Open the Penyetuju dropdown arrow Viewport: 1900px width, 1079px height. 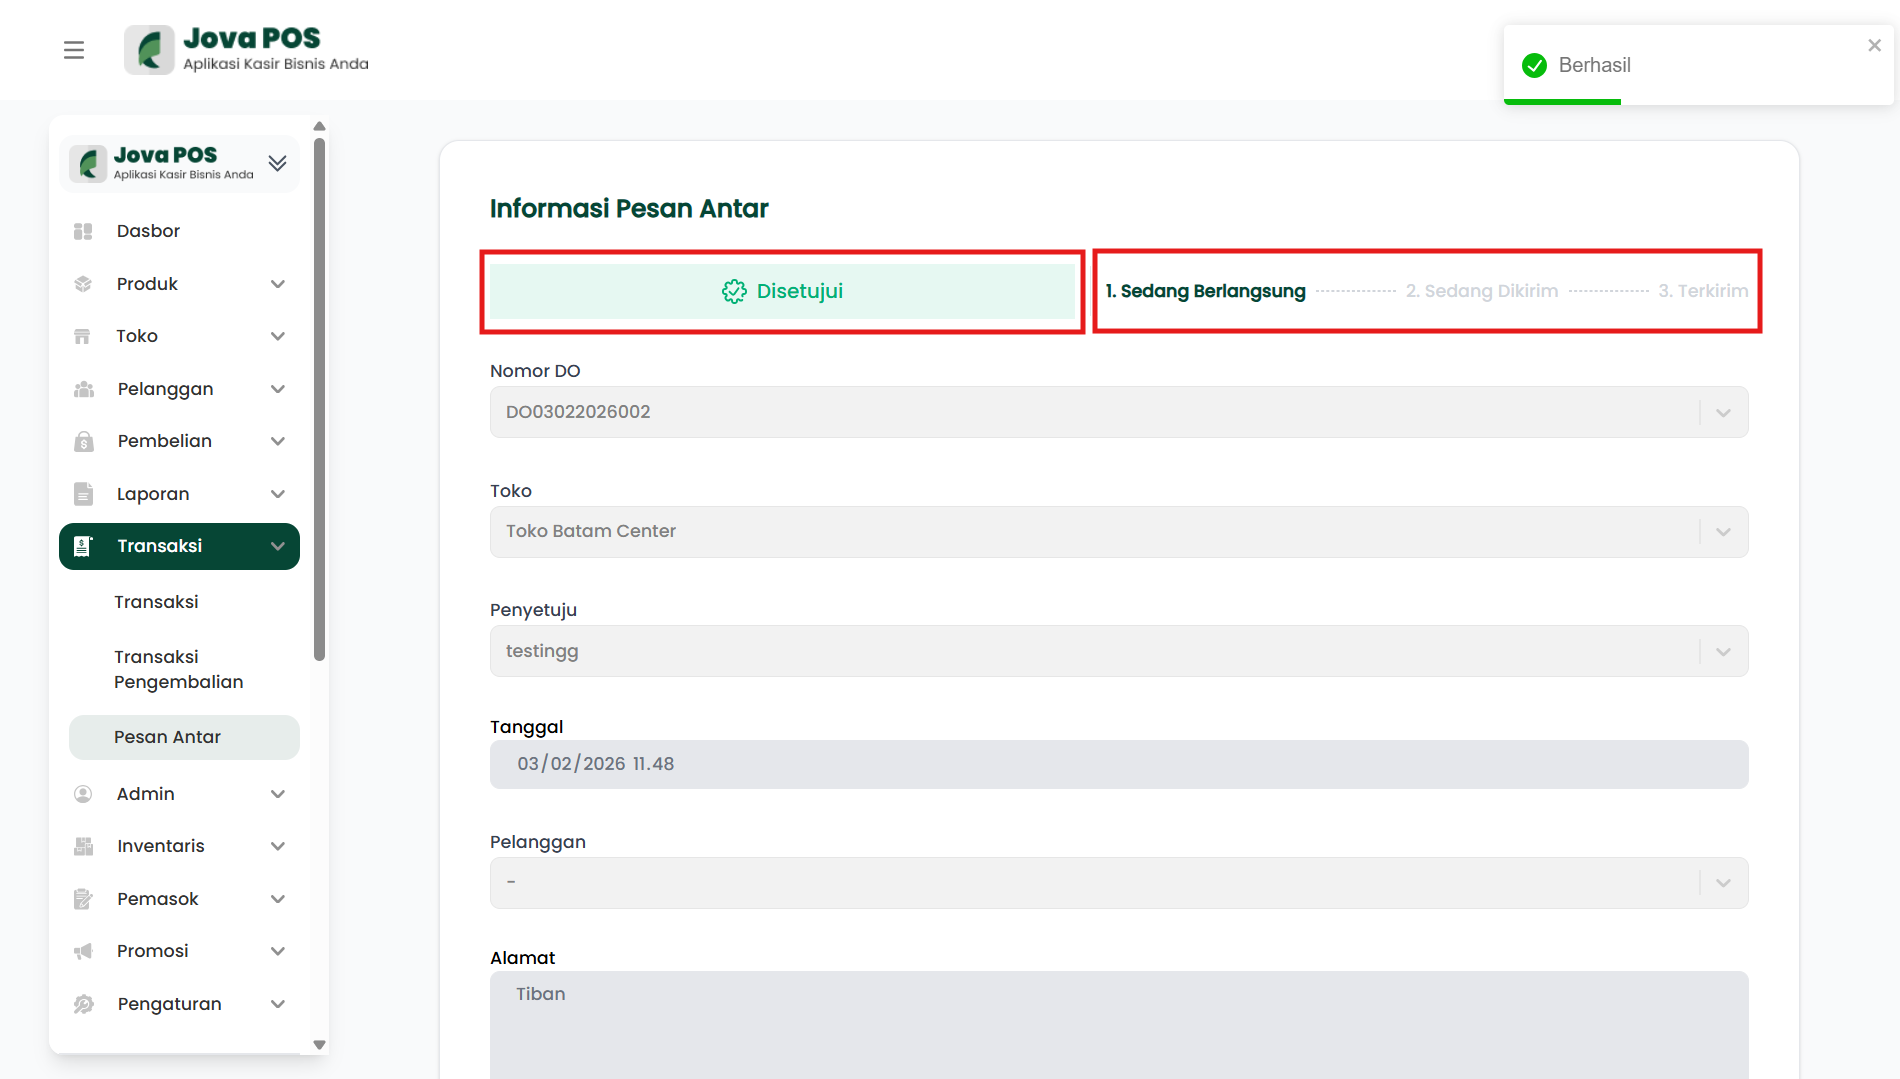pyautogui.click(x=1723, y=651)
